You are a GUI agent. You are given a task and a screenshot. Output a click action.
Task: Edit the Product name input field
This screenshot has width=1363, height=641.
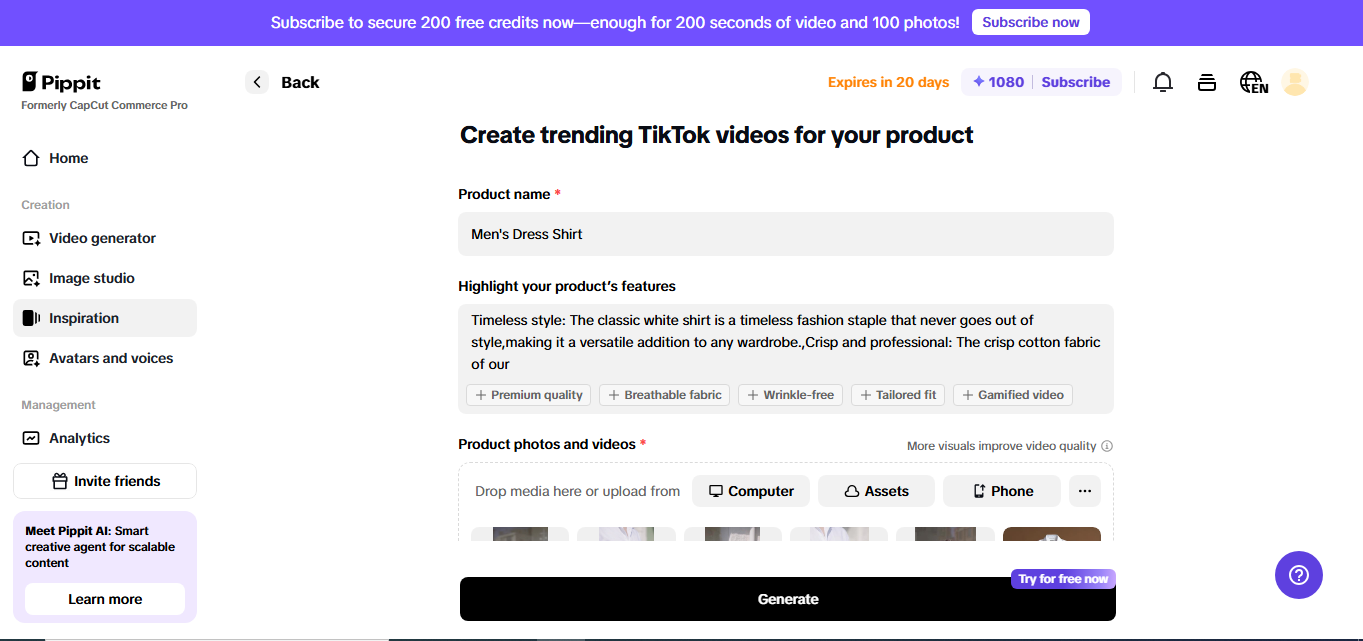click(785, 233)
